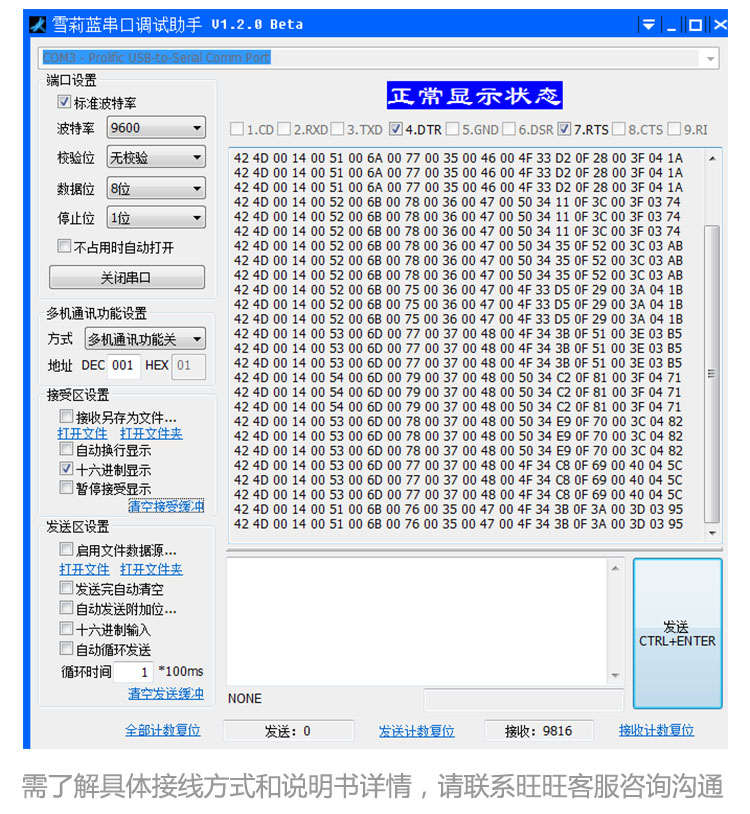Screen dimensions: 750x814
Task: Expand the 校验位 parity dropdown
Action: [x=155, y=158]
